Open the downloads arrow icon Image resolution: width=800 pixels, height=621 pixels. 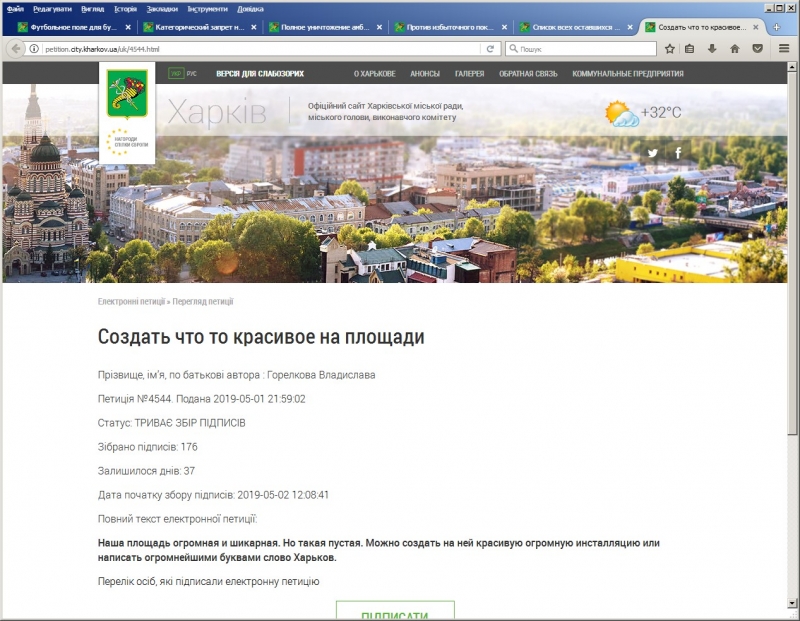(x=712, y=48)
